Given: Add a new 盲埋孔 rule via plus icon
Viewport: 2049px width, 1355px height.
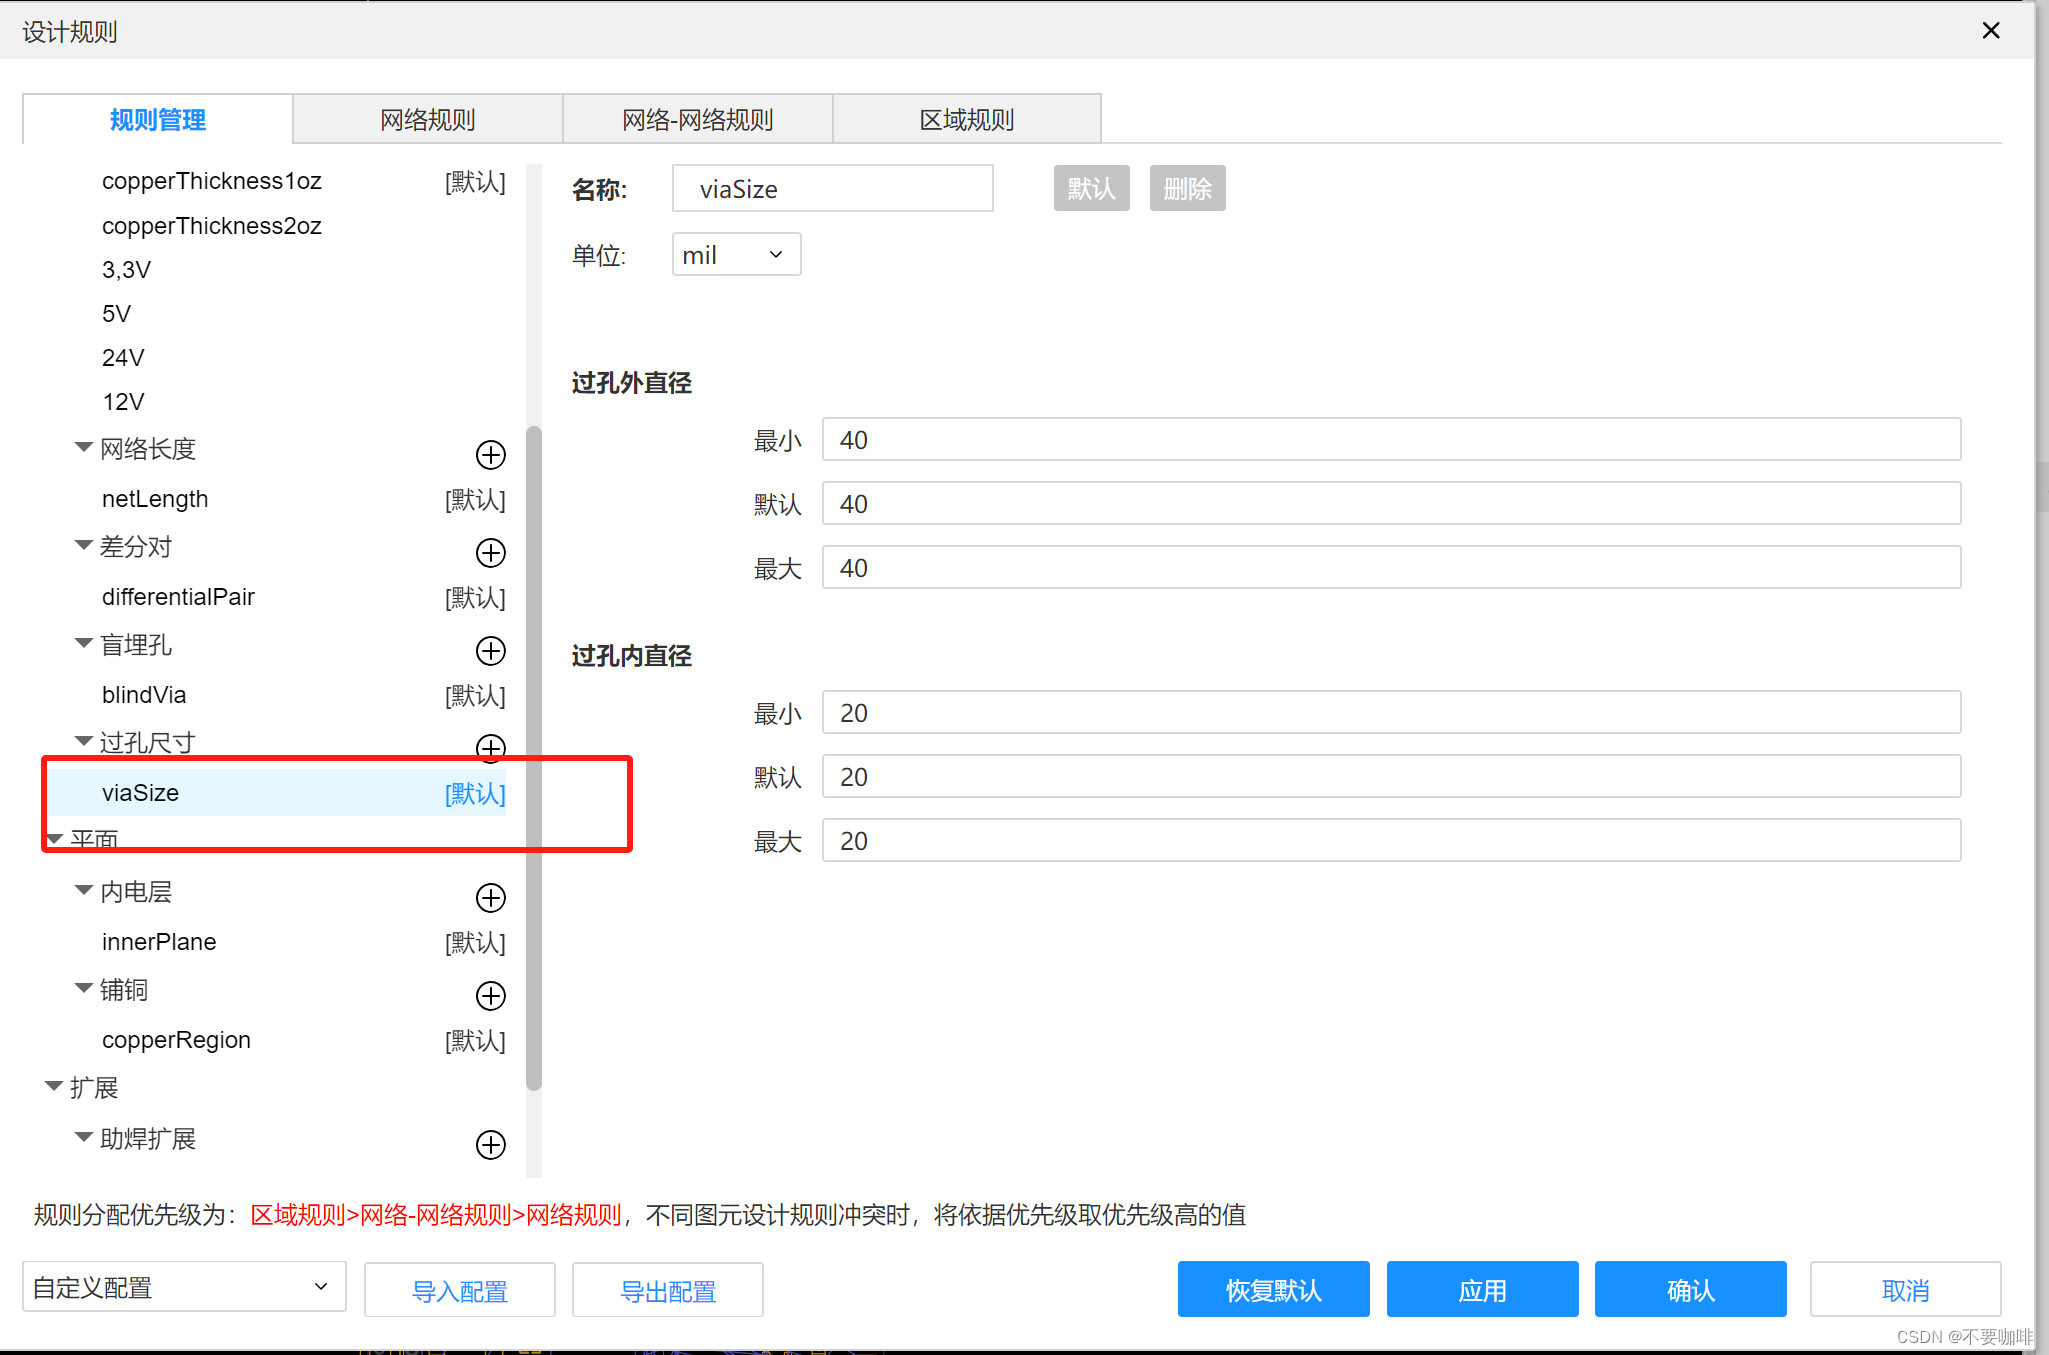Looking at the screenshot, I should click(490, 651).
